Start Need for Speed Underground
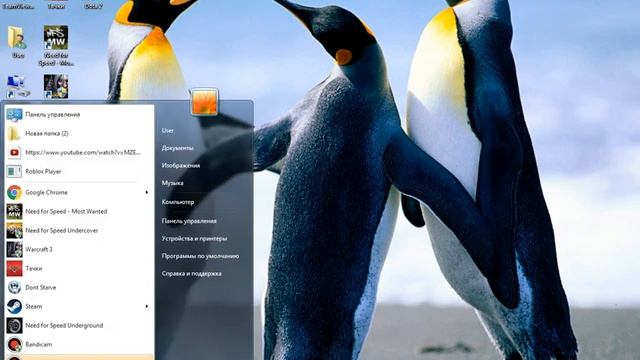640x360 pixels. (x=79, y=326)
